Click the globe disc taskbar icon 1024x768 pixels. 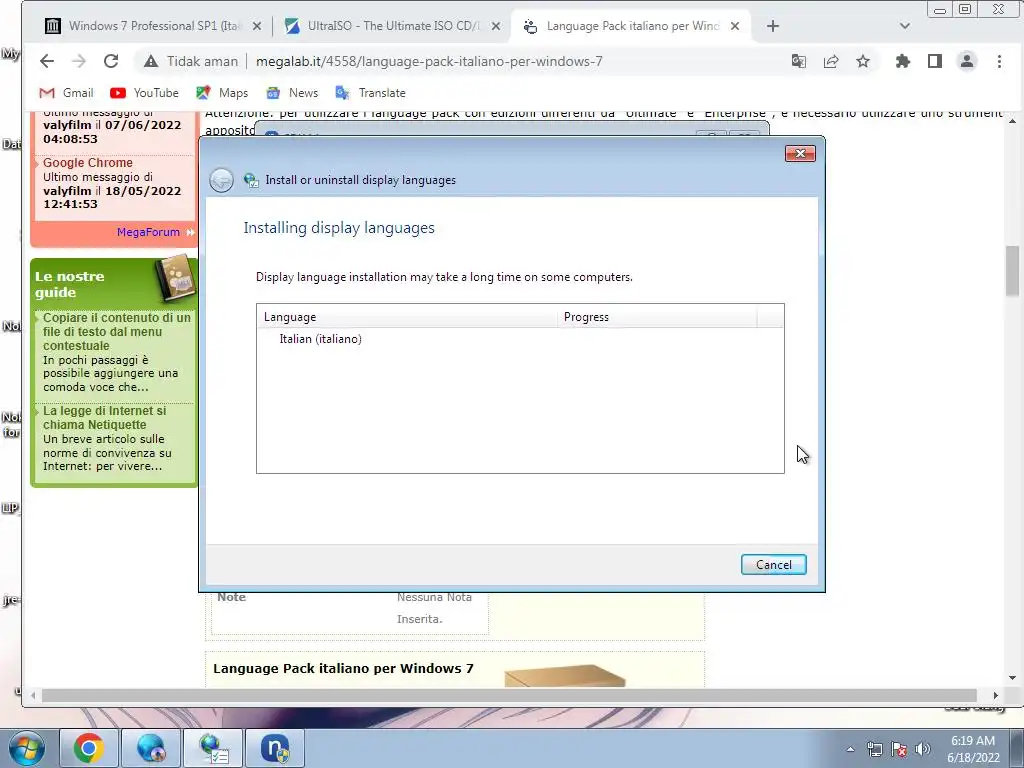click(x=150, y=748)
